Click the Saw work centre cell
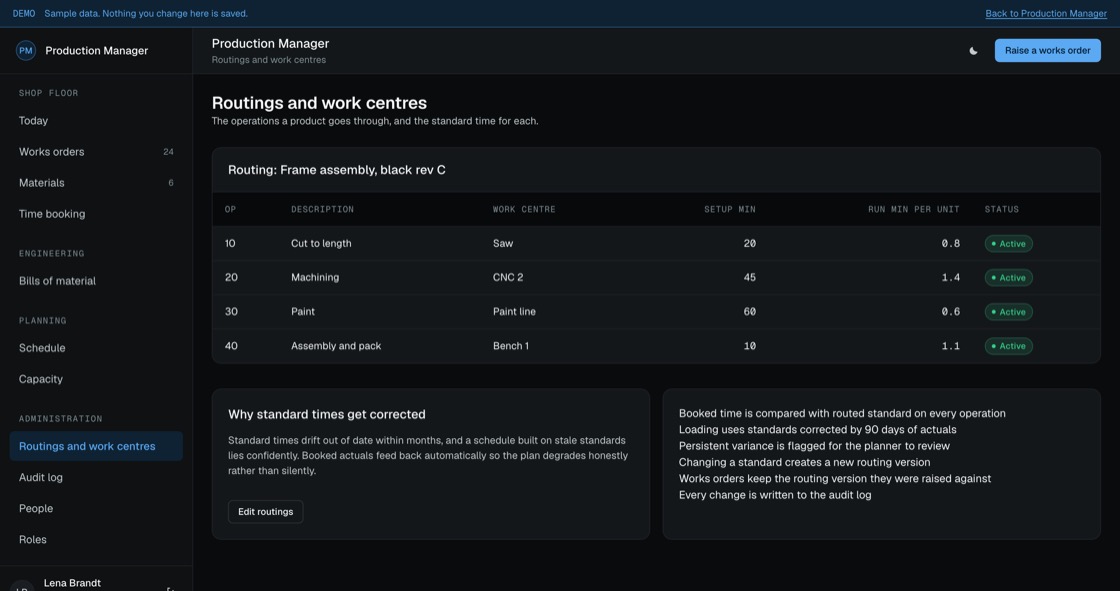Screen dimensions: 1120x591 pos(503,243)
